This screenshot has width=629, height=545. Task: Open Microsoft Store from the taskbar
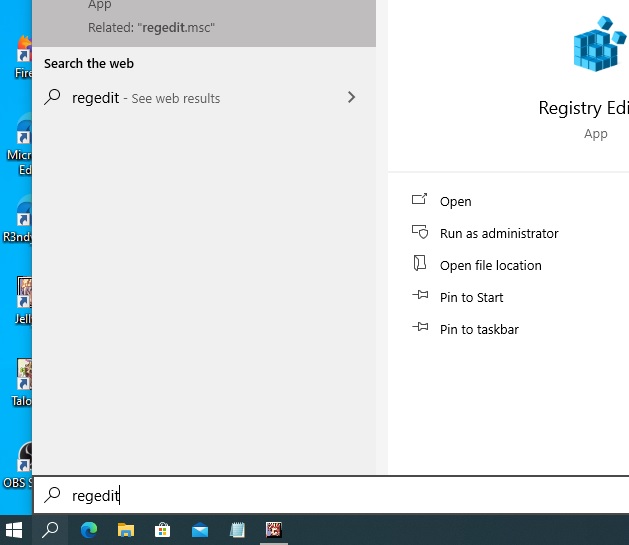pos(162,530)
